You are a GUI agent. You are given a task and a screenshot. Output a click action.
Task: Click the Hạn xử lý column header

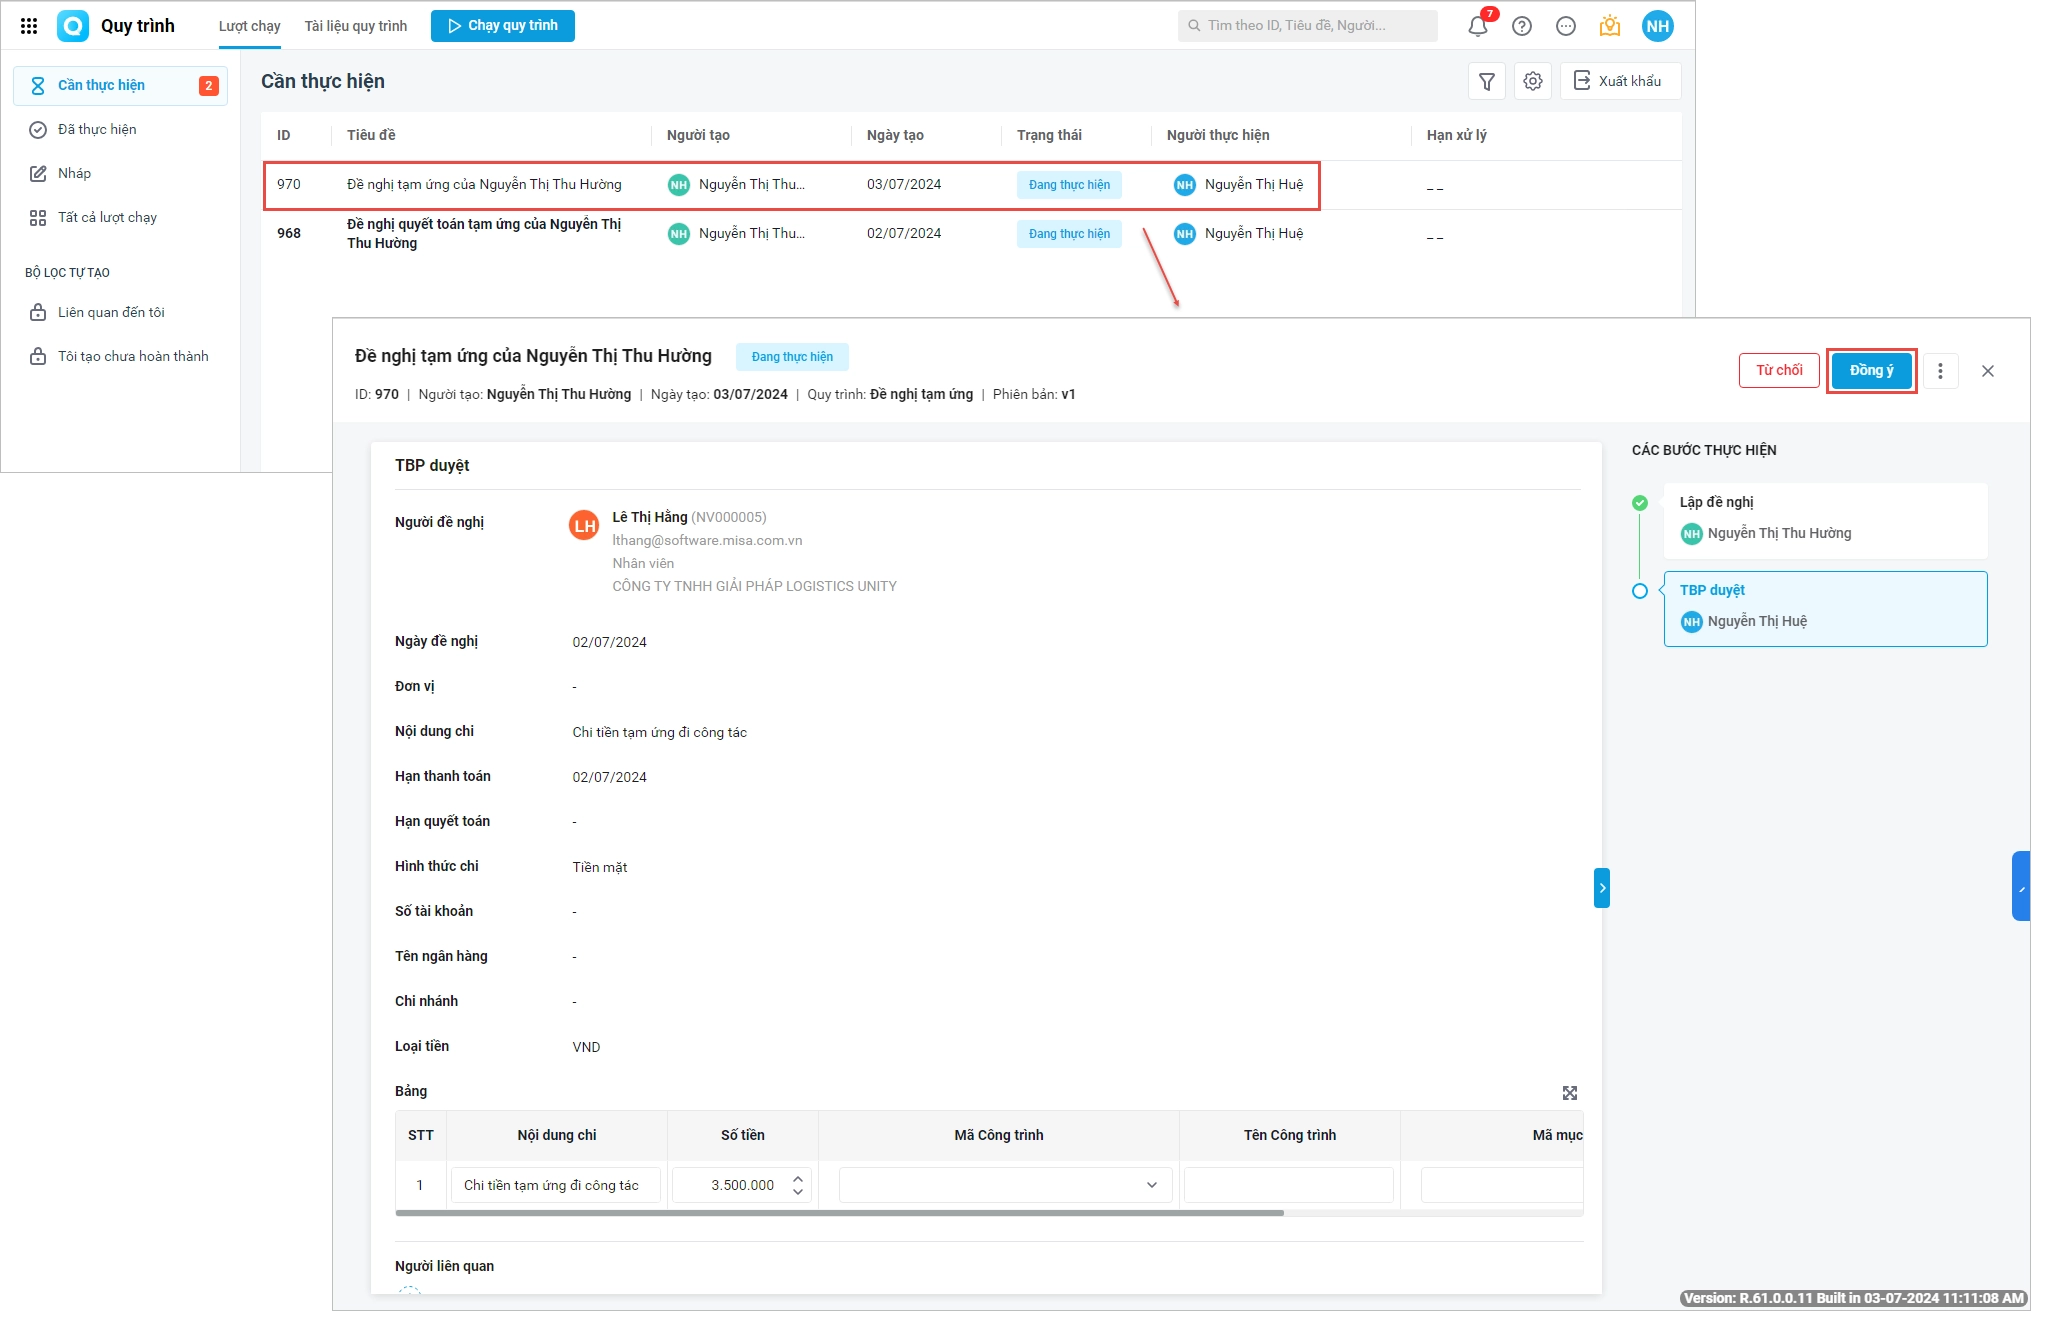(1456, 136)
